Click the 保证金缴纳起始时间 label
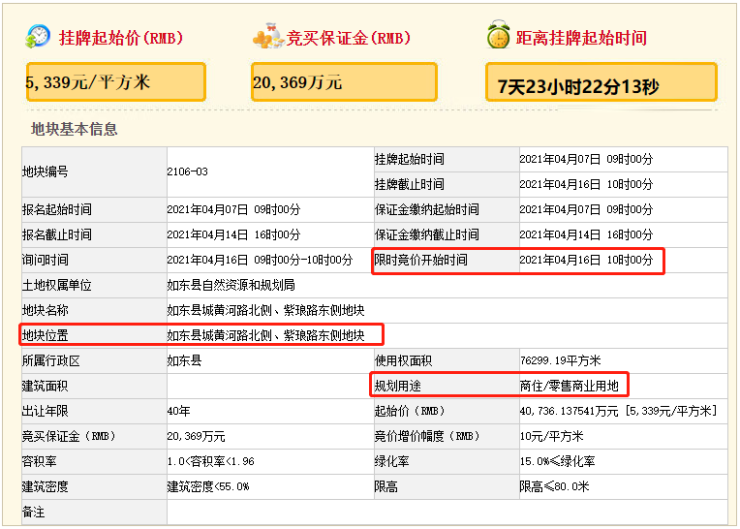The height and width of the screenshot is (529, 740). click(x=427, y=209)
